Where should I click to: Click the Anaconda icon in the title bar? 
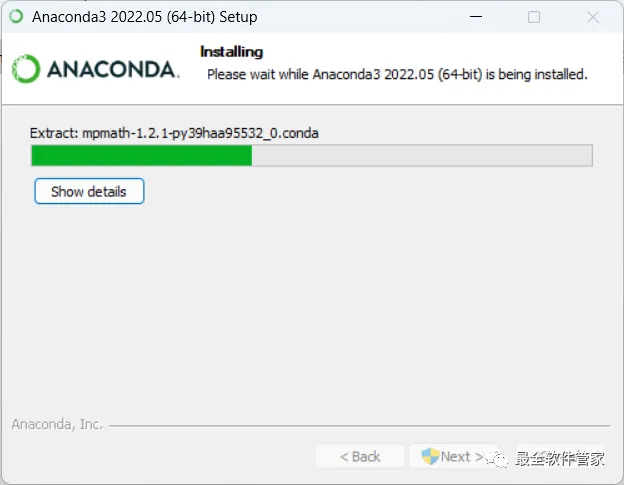(16, 16)
